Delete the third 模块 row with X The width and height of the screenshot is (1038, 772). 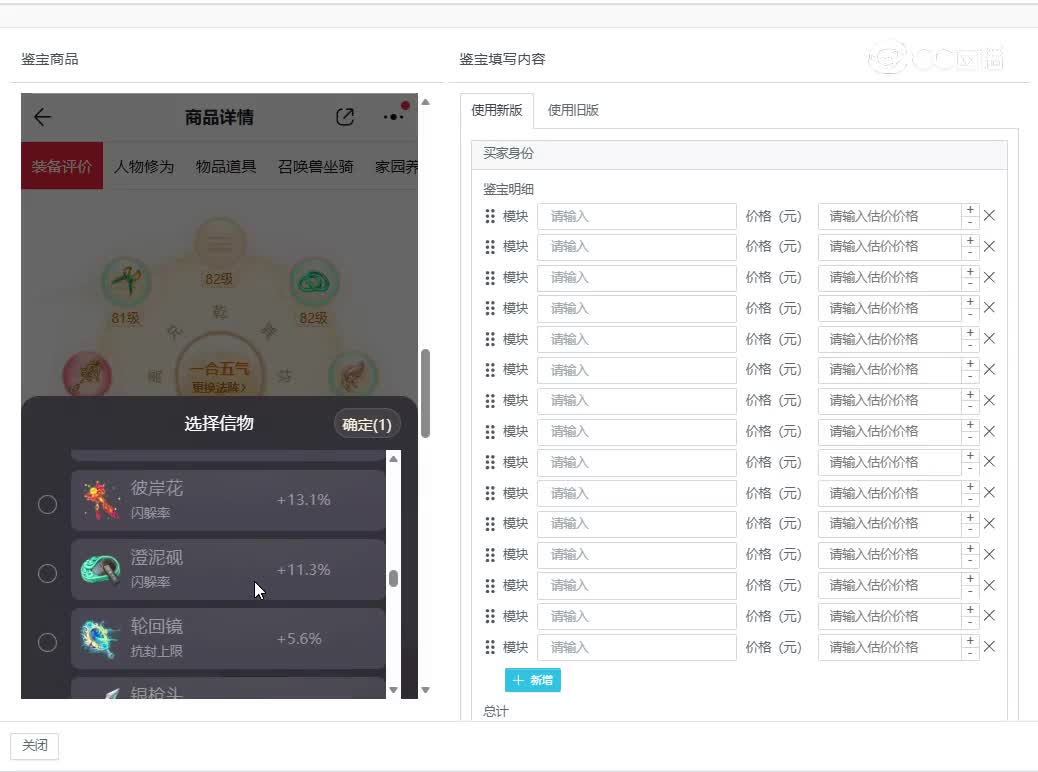(989, 277)
